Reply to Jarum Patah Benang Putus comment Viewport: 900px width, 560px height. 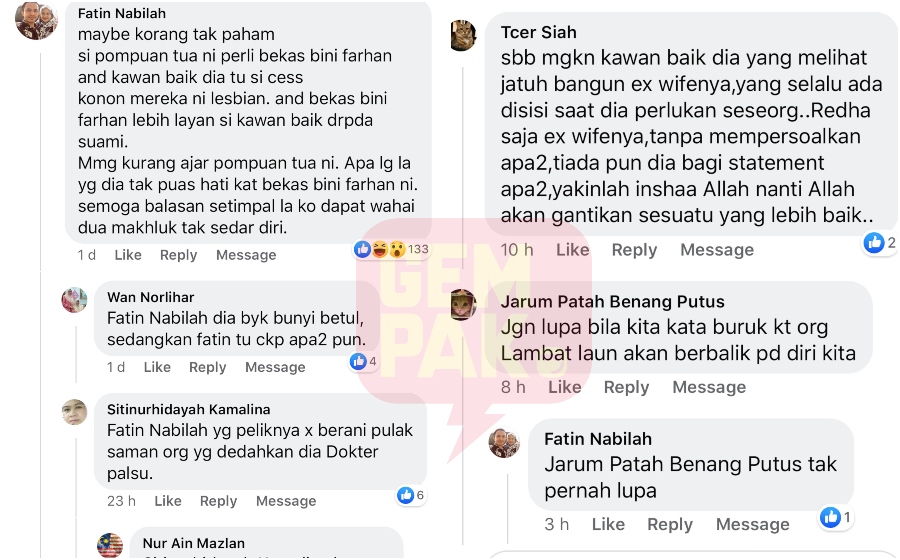(x=626, y=387)
